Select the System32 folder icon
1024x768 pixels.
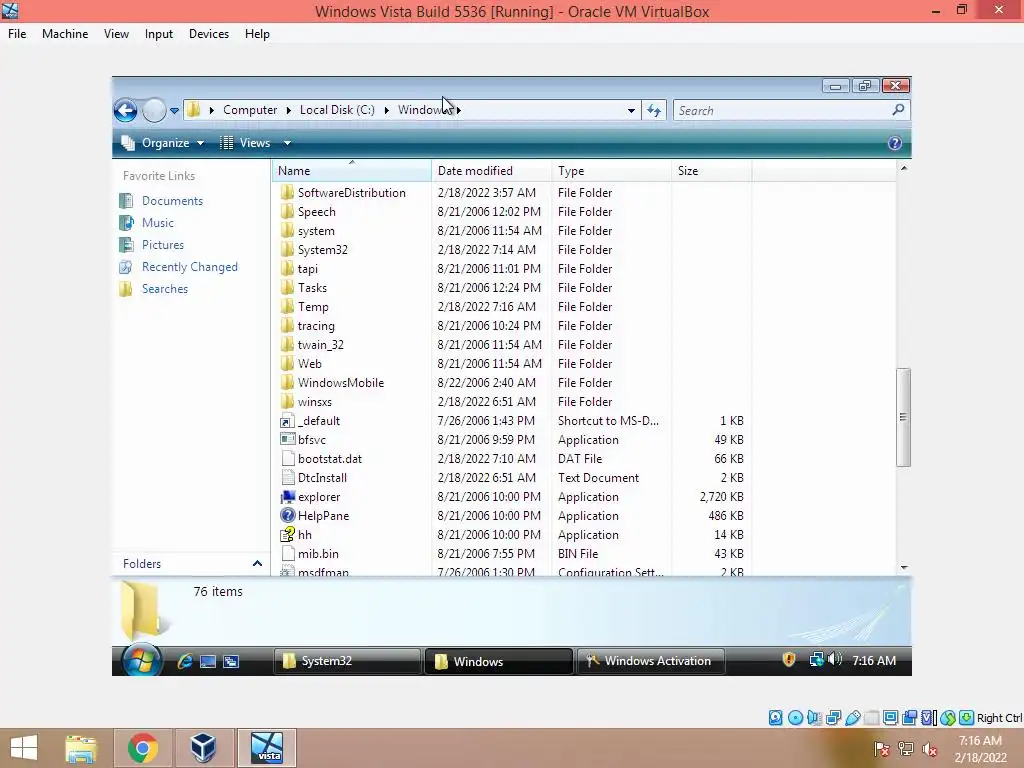point(287,249)
